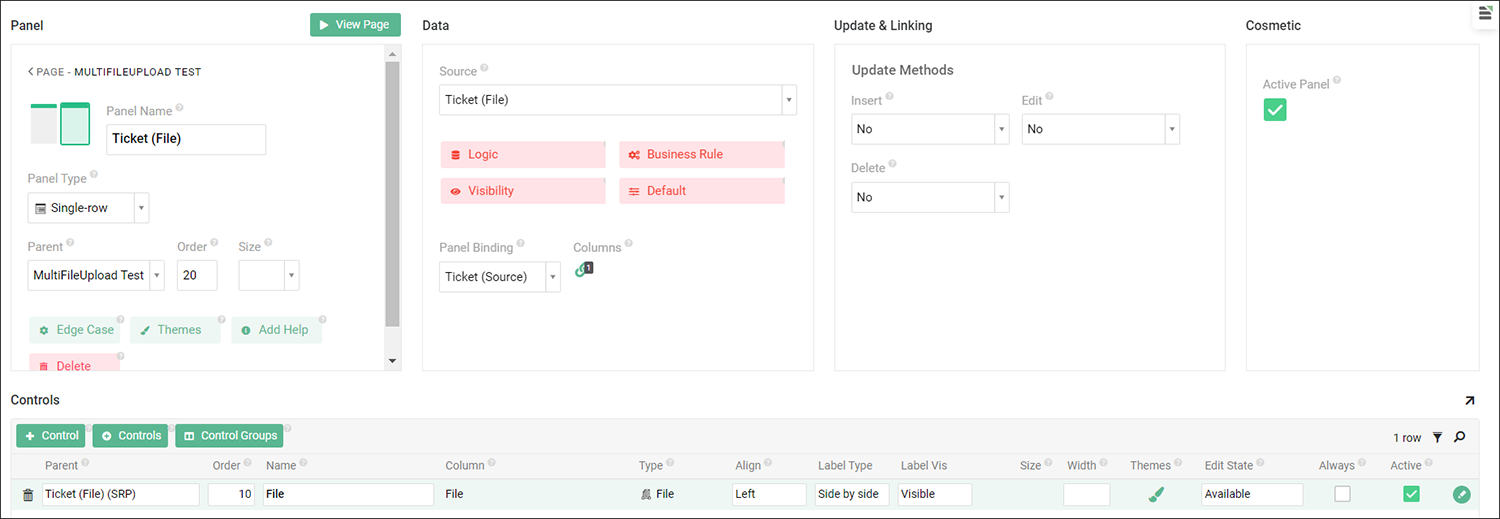The width and height of the screenshot is (1500, 519).
Task: Click help icon next to Edit State column
Action: (x=1260, y=463)
